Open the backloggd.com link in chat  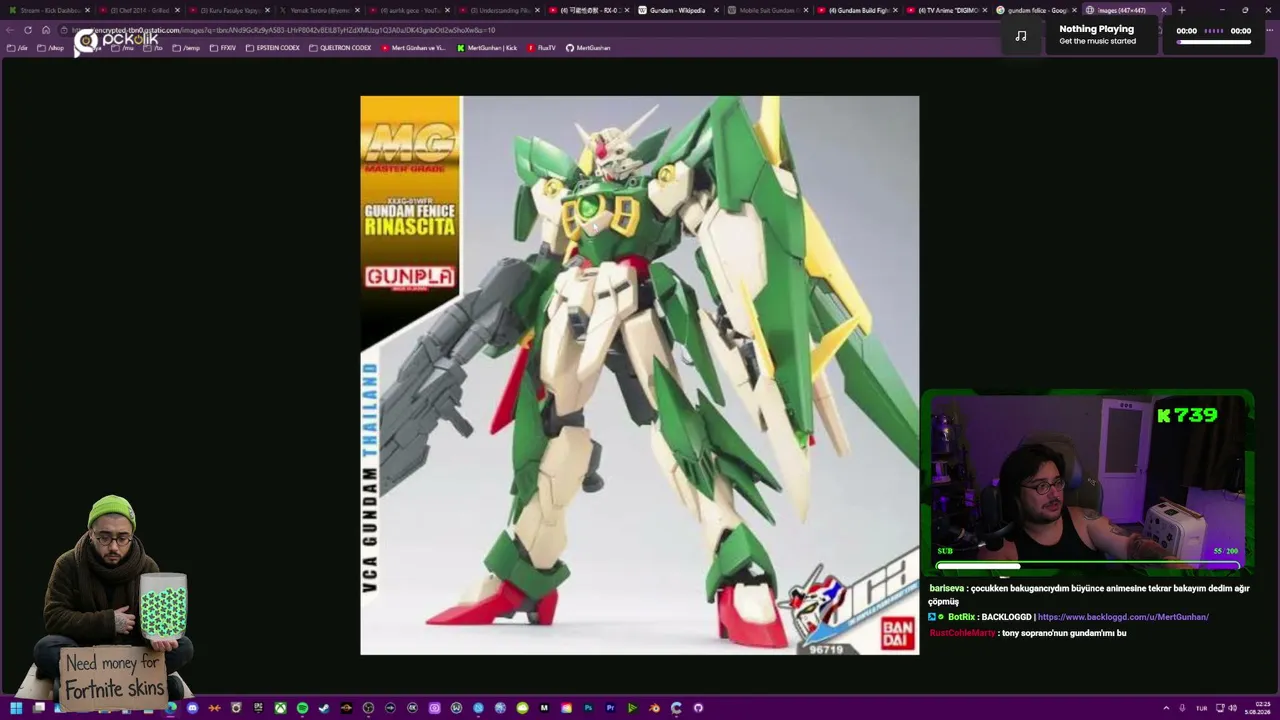pos(1123,617)
